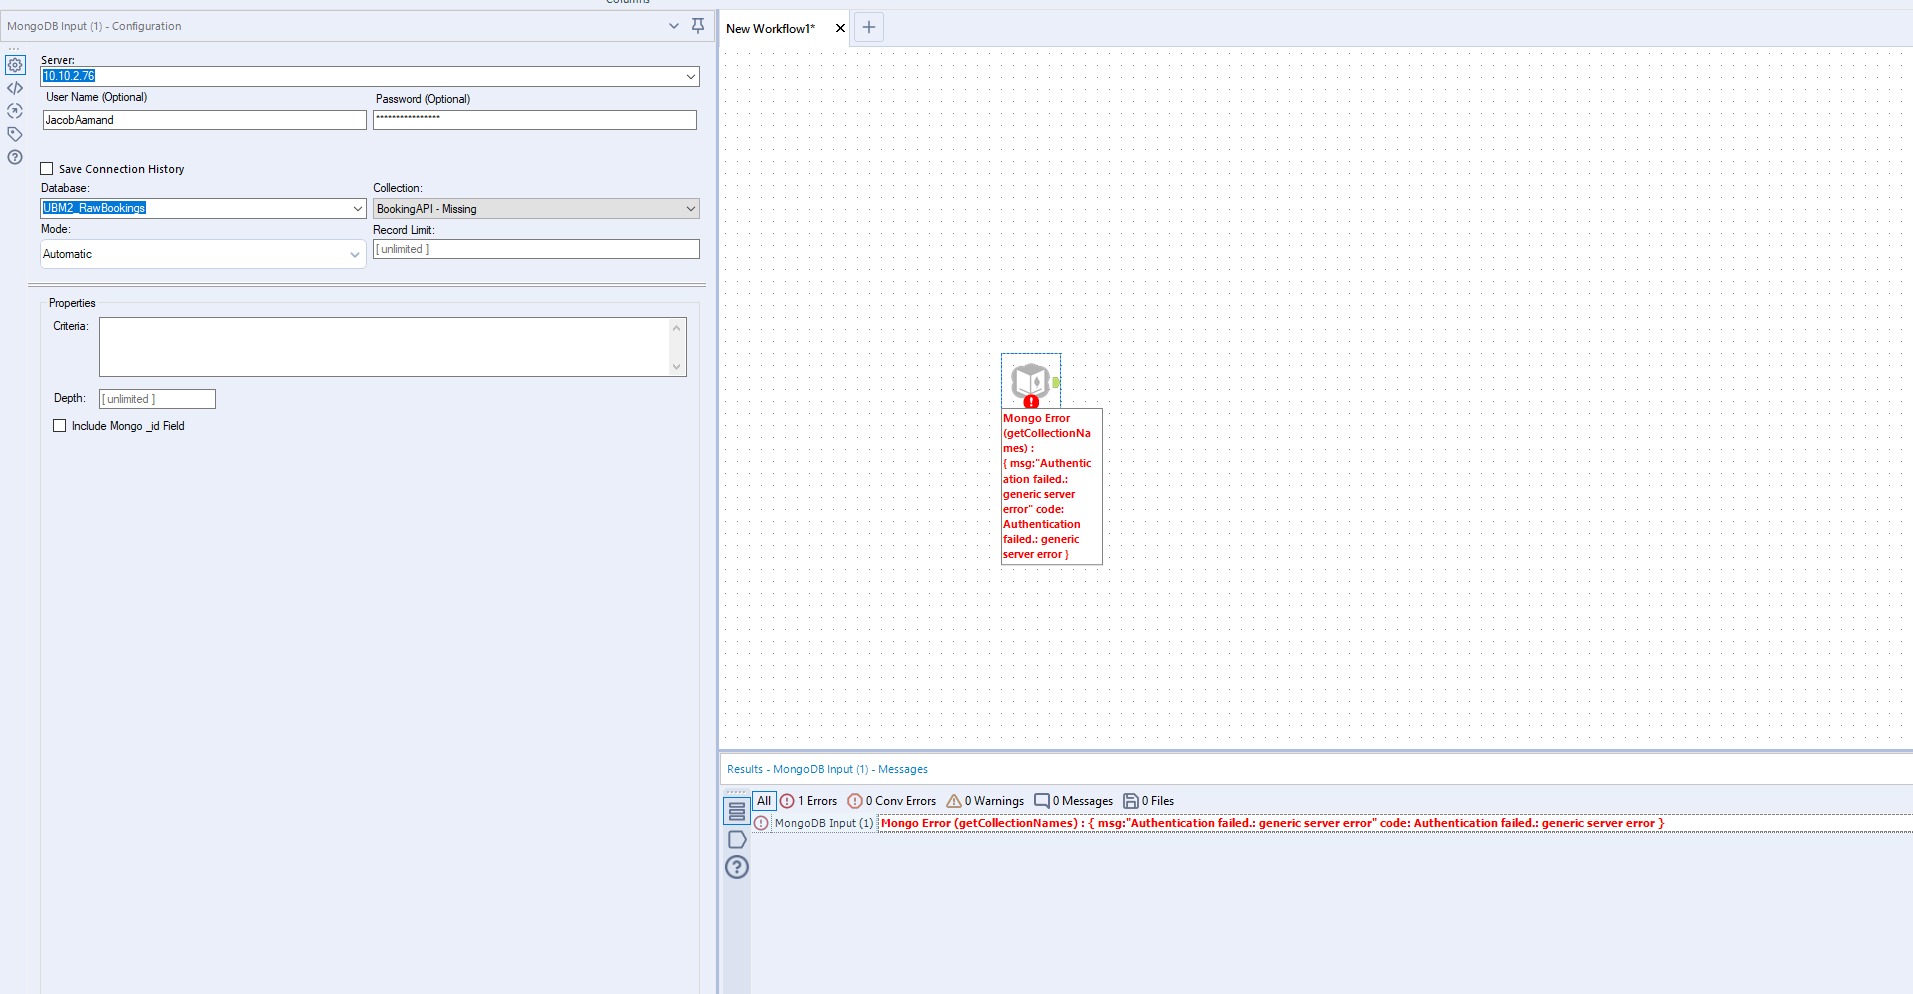The height and width of the screenshot is (994, 1913).
Task: Open help via the question mark icon
Action: click(15, 157)
